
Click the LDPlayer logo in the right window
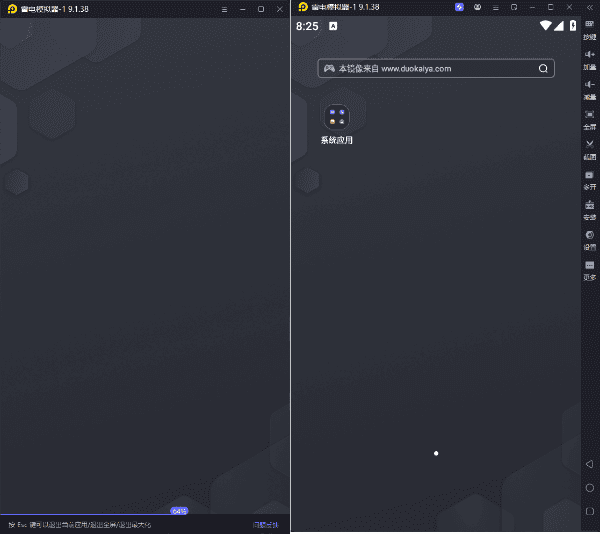[x=303, y=7]
